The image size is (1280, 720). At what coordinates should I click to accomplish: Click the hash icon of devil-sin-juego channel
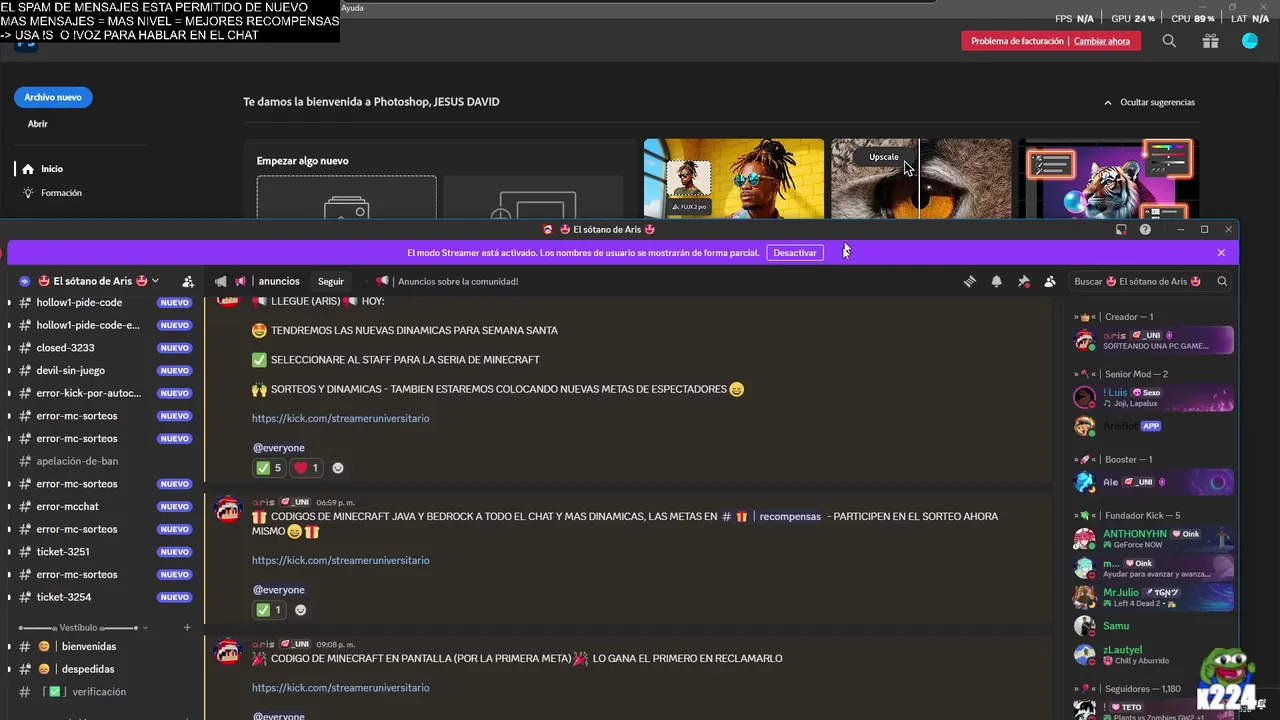(x=25, y=370)
